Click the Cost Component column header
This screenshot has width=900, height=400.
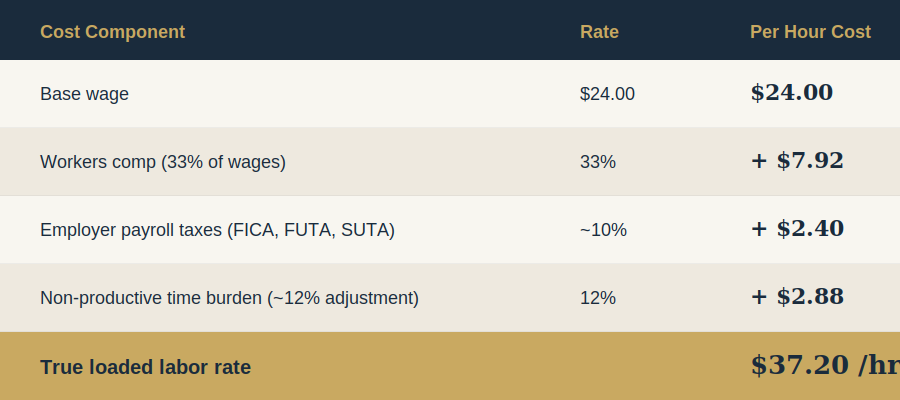click(112, 32)
